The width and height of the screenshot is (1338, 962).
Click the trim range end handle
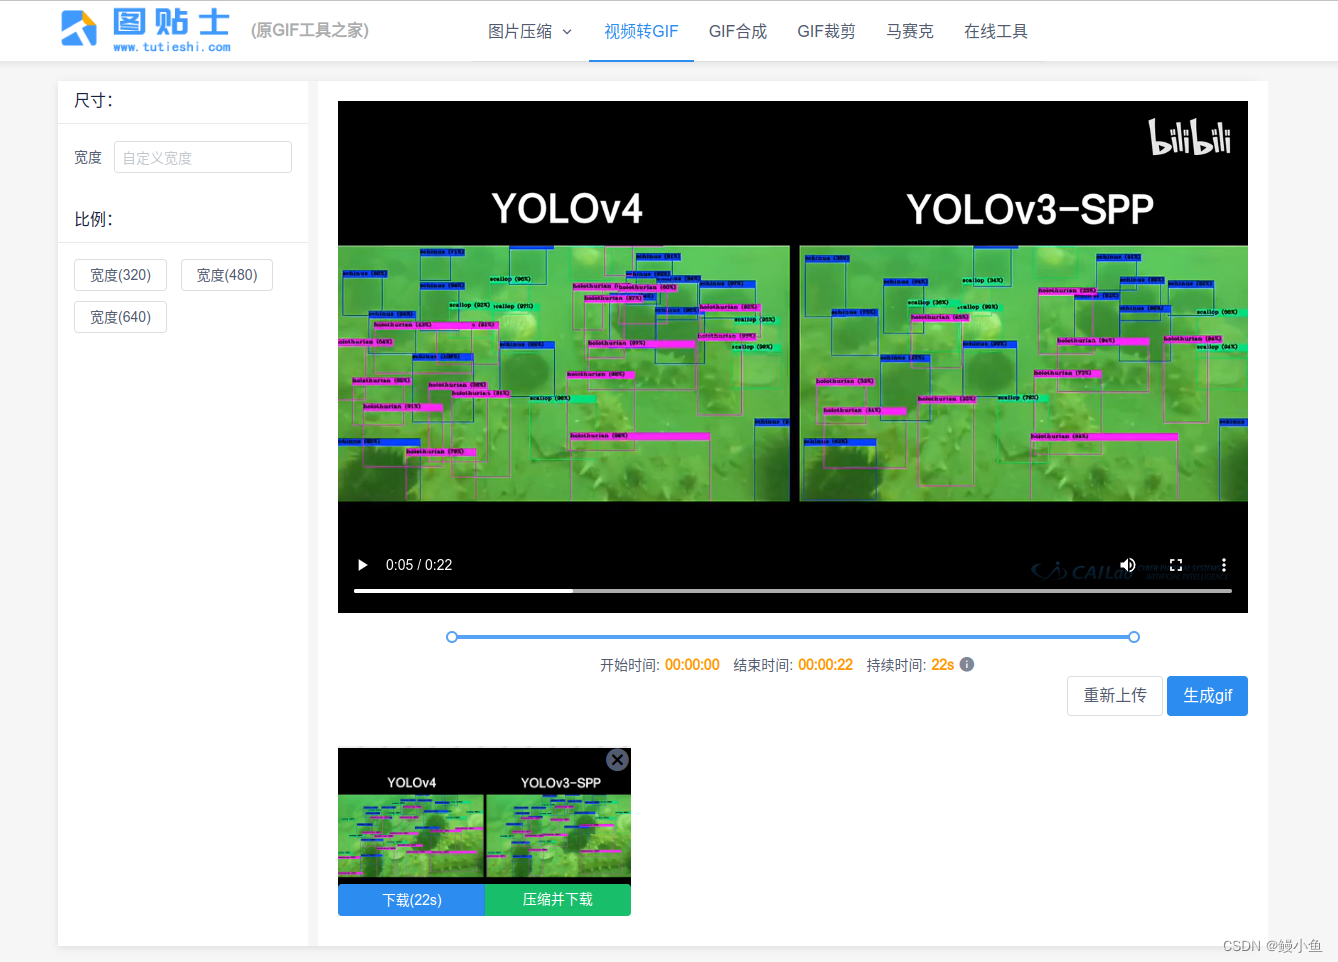click(1134, 637)
